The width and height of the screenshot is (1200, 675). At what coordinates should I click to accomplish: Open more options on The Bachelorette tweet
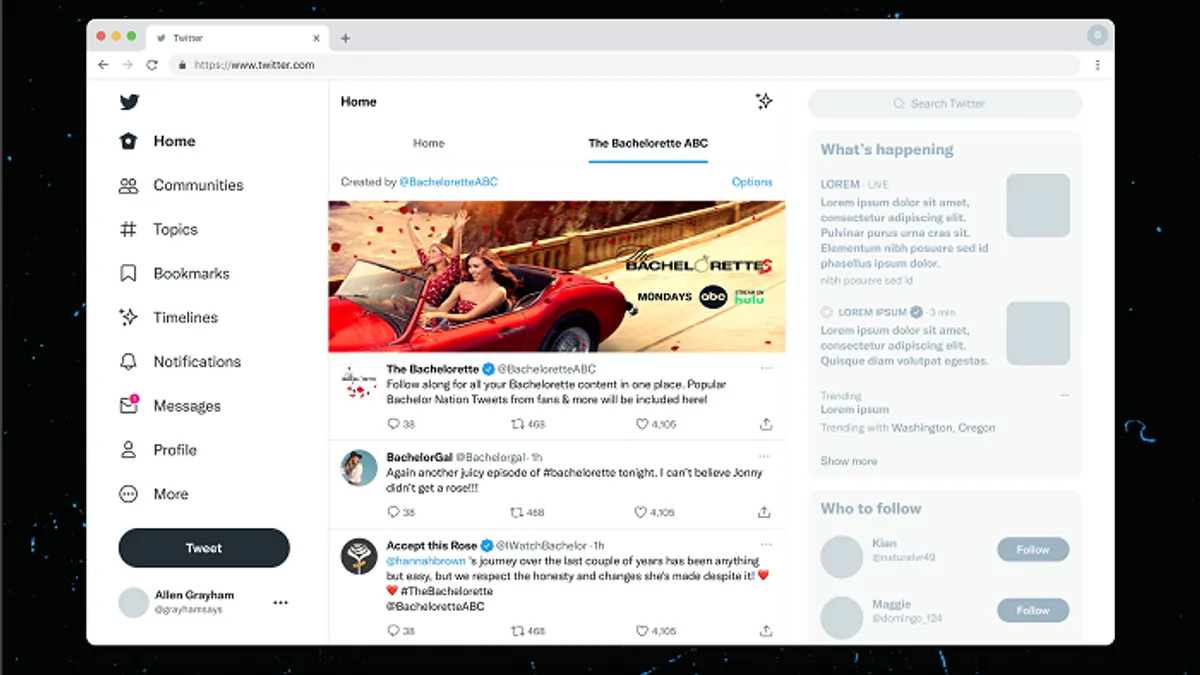coord(767,369)
